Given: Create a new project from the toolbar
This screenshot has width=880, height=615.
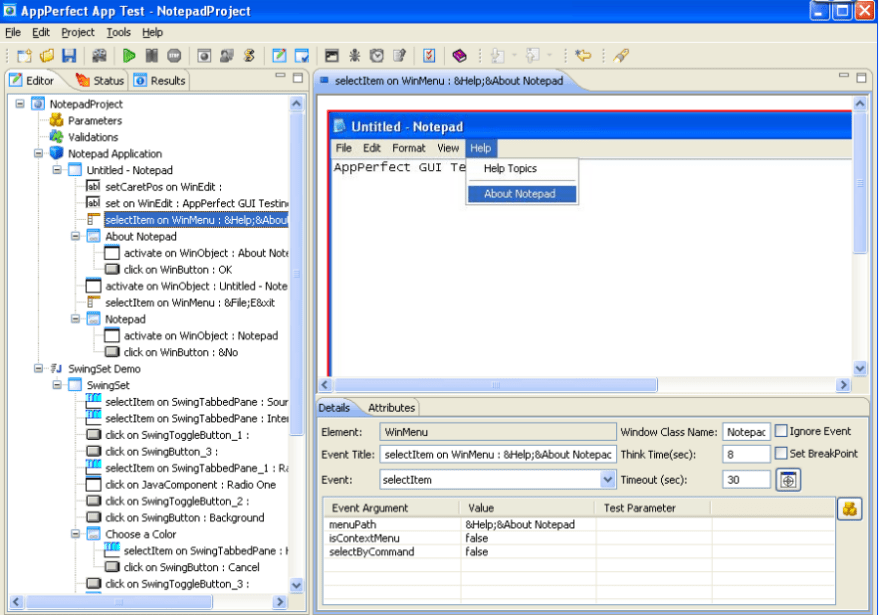Looking at the screenshot, I should pos(23,55).
